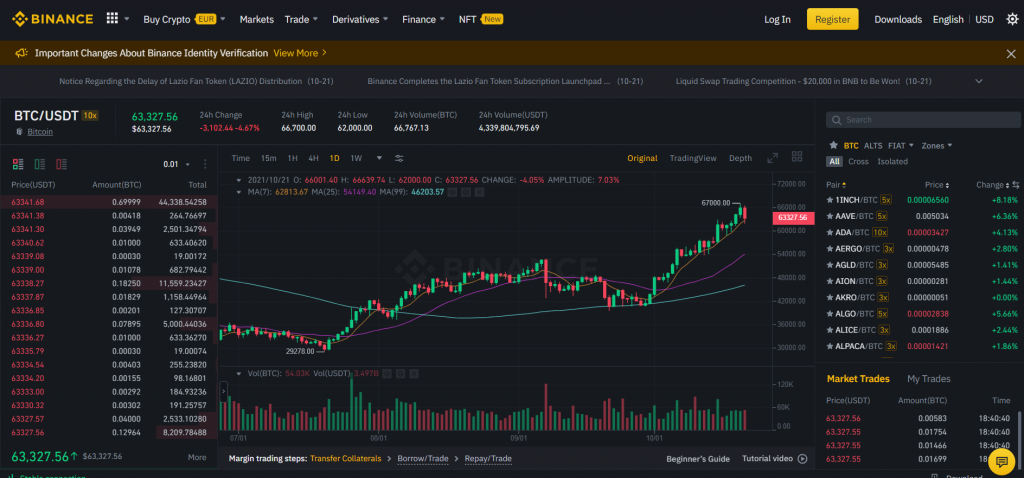Image resolution: width=1024 pixels, height=478 pixels.
Task: Click the Register button
Action: tap(833, 19)
